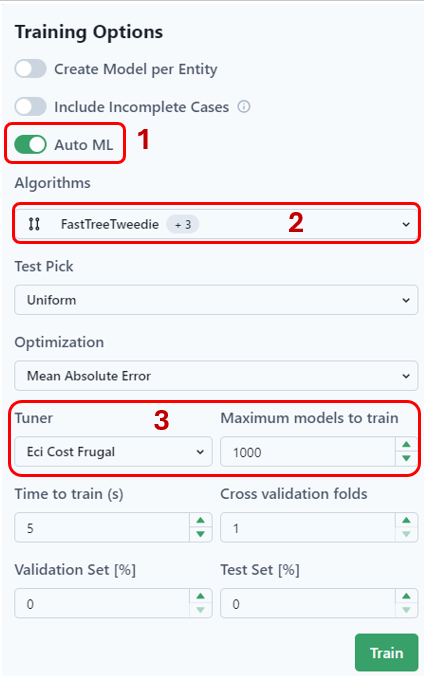Screen dimensions: 424x676
Task: Increase Test Set percentage with up arrow
Action: (x=406, y=596)
